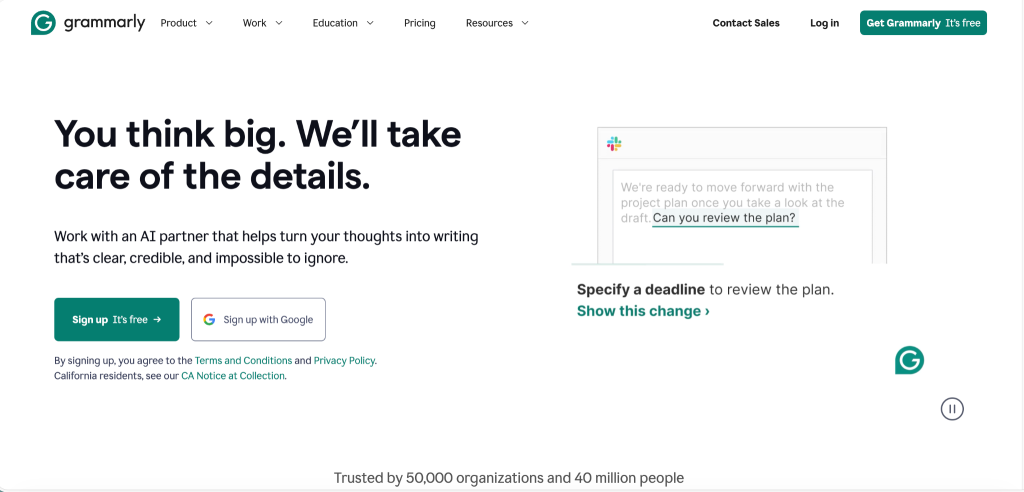Choose Sign up with Google
The image size is (1024, 492).
258,320
